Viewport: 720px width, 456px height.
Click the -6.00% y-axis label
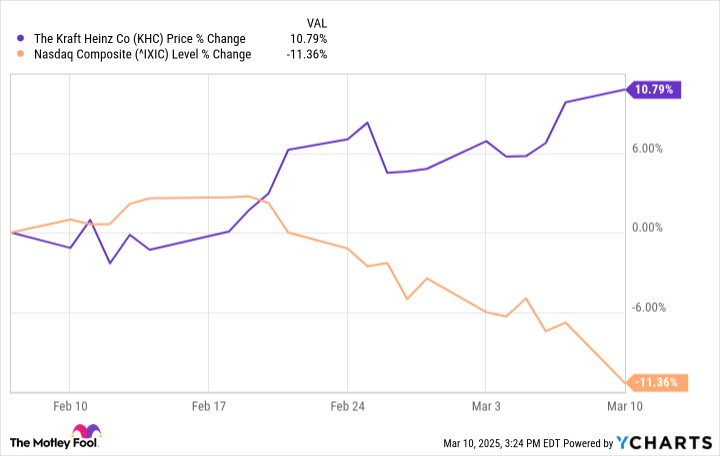(645, 308)
